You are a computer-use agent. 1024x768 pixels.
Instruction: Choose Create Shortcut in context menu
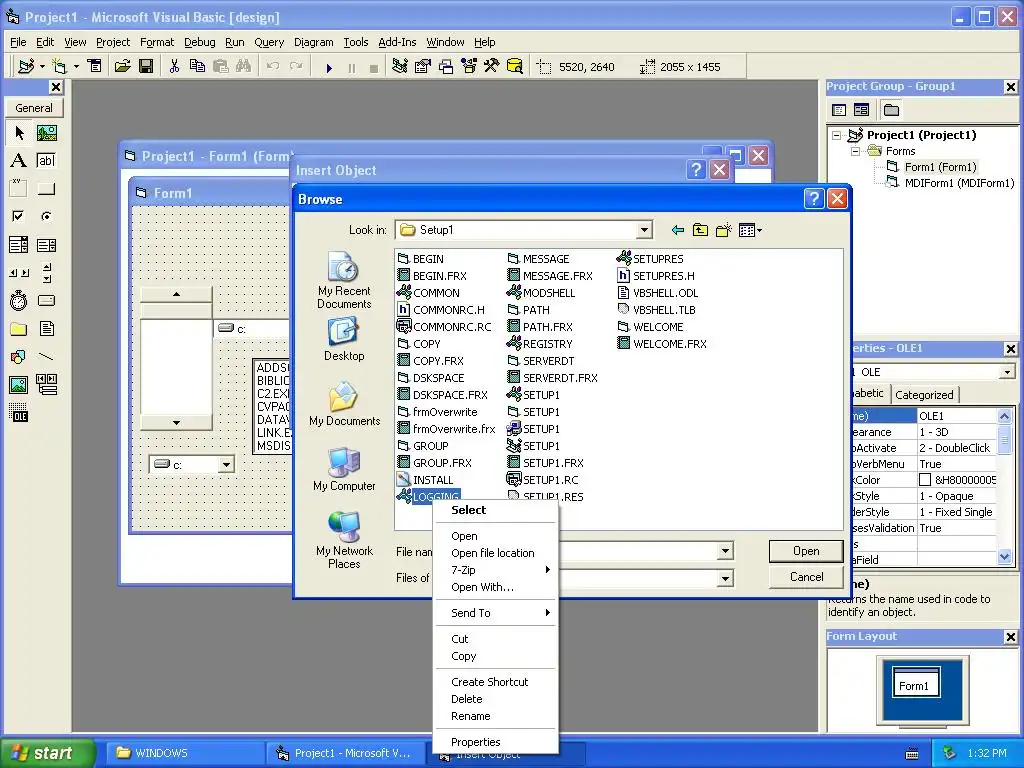496,682
